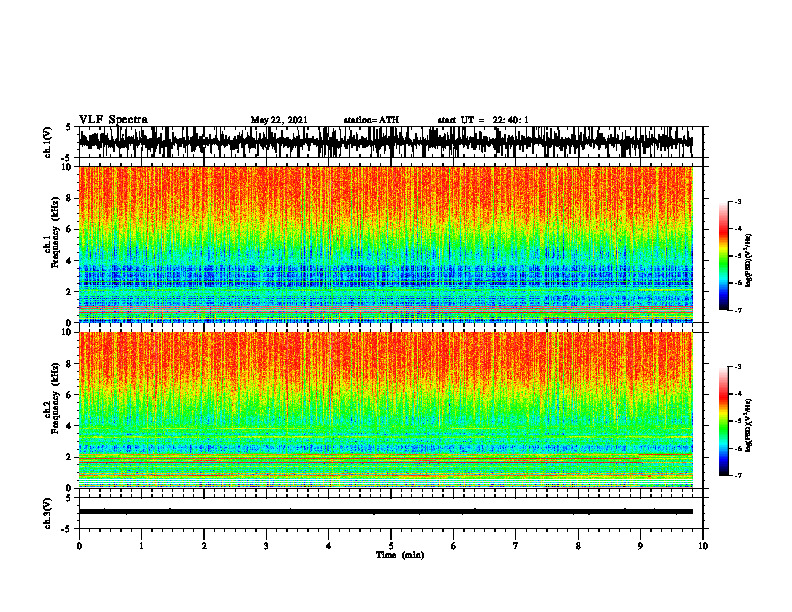
Task: Click the "1" time axis tick label
Action: (x=141, y=546)
